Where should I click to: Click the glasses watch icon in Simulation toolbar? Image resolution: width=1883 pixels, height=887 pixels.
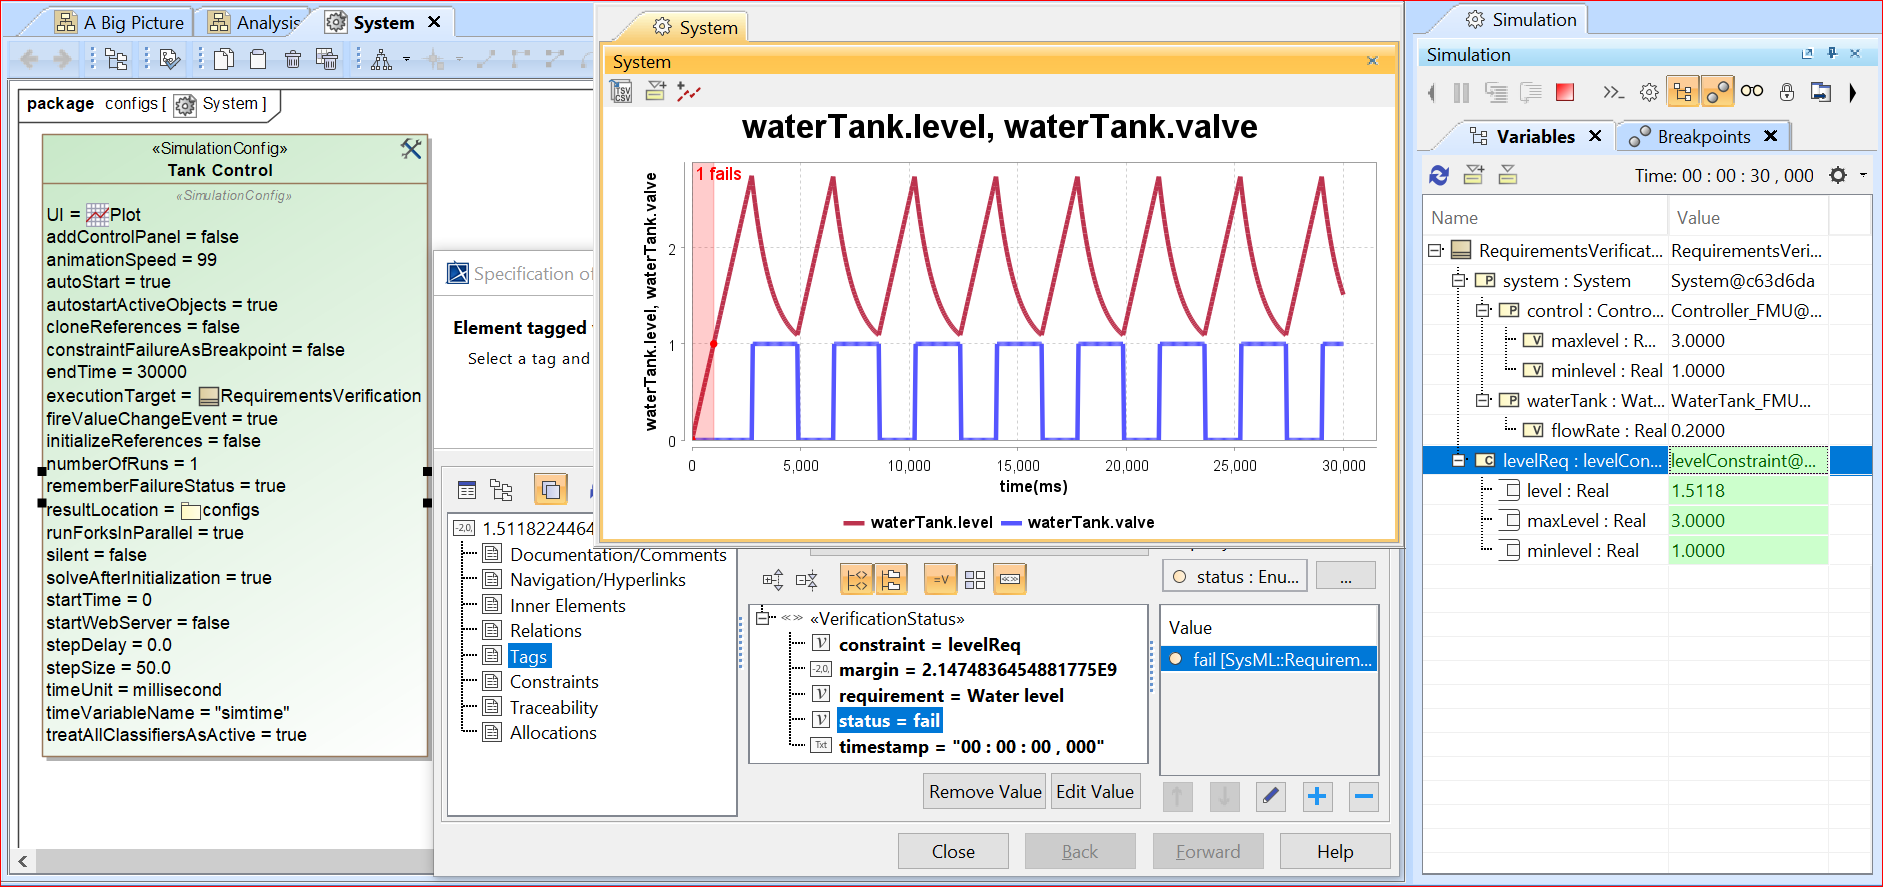pos(1752,91)
